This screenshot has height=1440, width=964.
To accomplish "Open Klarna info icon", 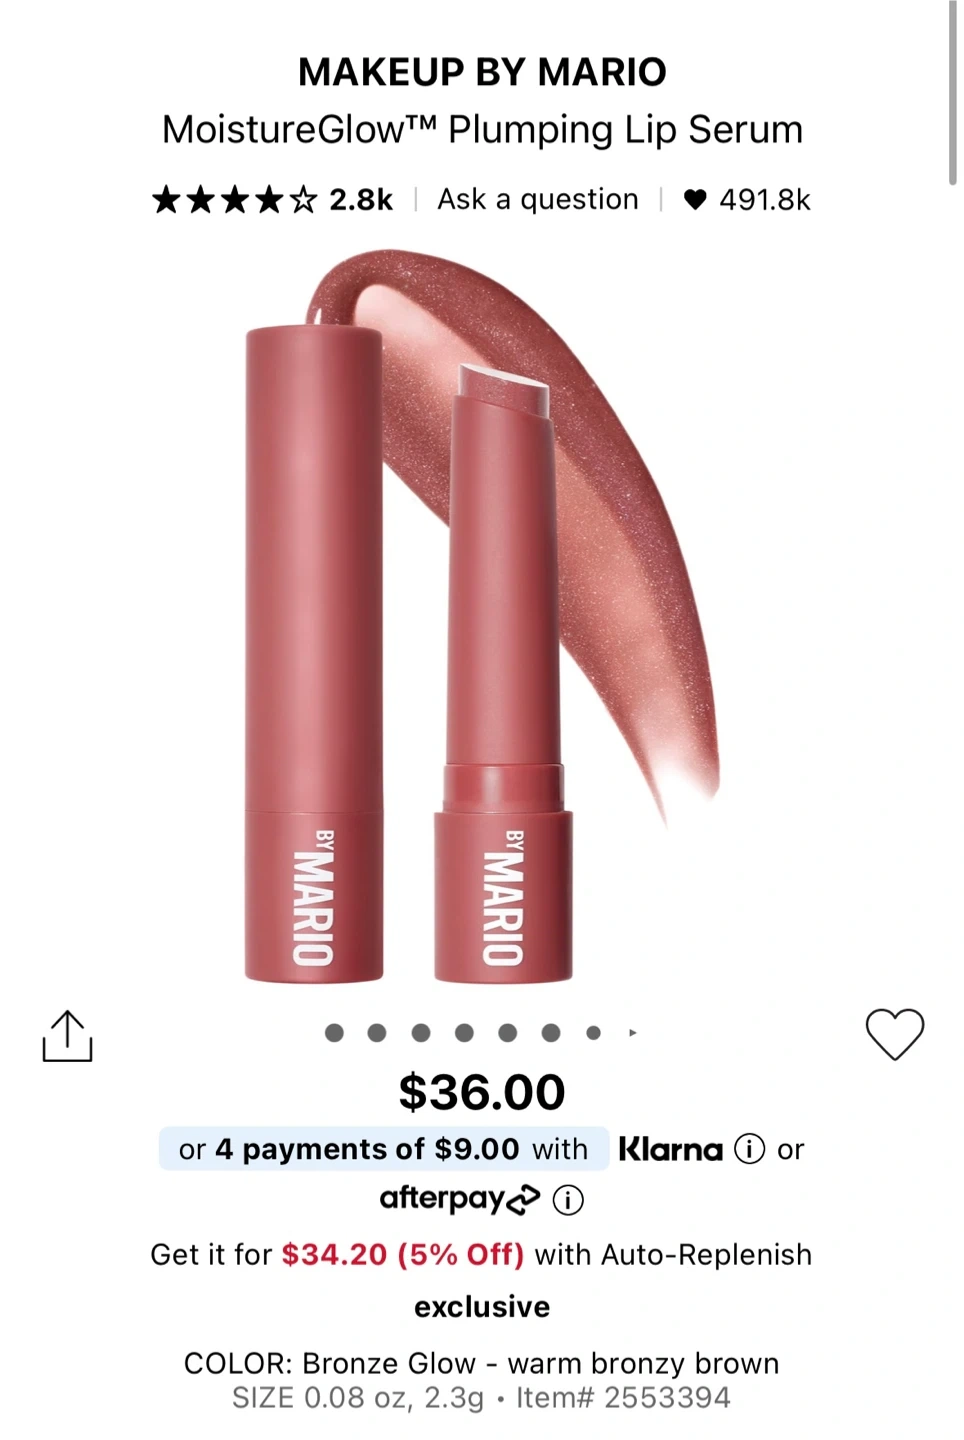I will pyautogui.click(x=749, y=1149).
